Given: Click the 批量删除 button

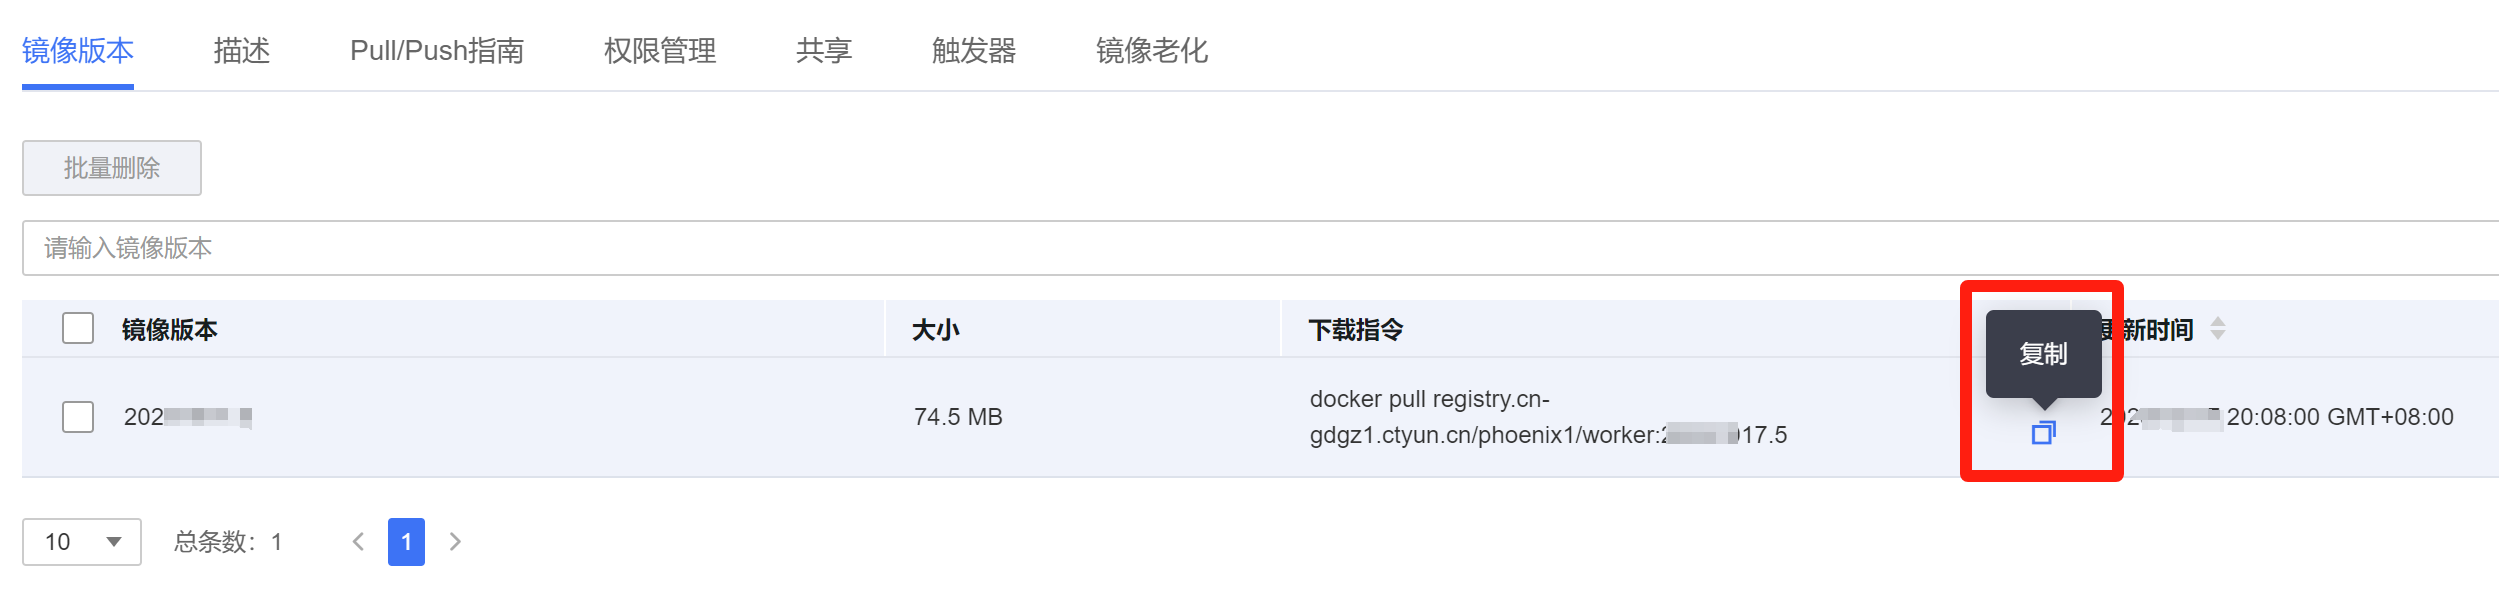Looking at the screenshot, I should [x=112, y=168].
